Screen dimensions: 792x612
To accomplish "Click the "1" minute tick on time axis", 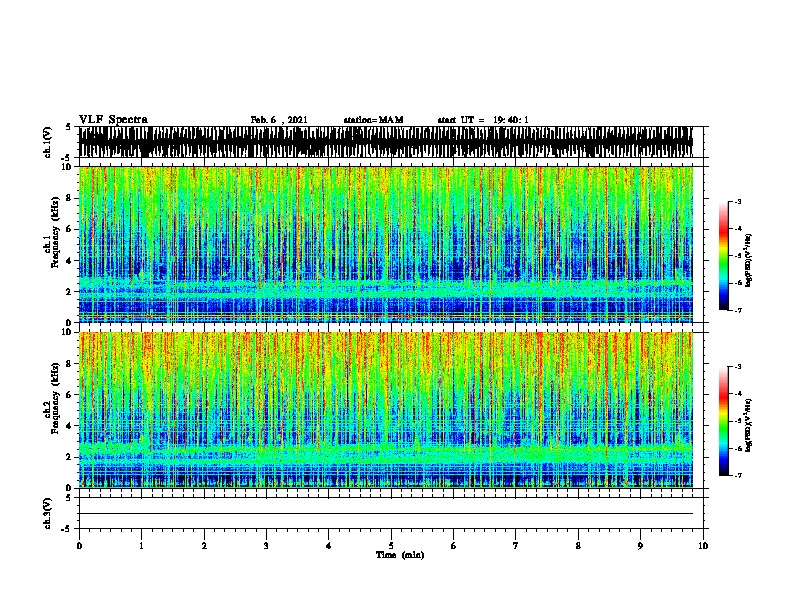I will point(141,546).
